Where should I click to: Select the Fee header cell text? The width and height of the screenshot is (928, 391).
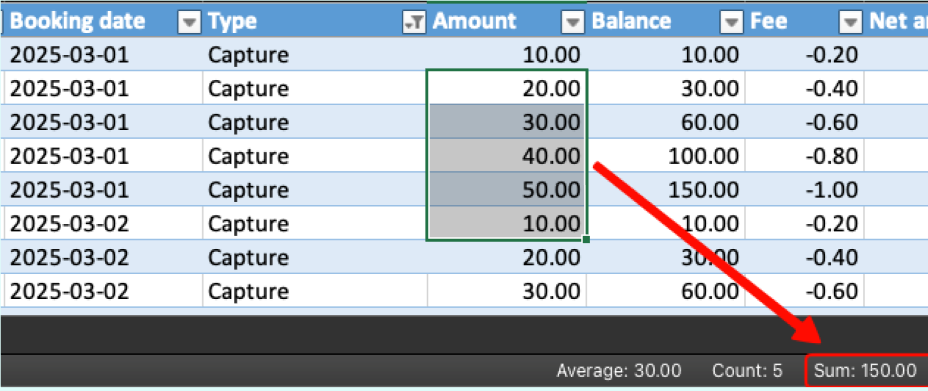[768, 21]
